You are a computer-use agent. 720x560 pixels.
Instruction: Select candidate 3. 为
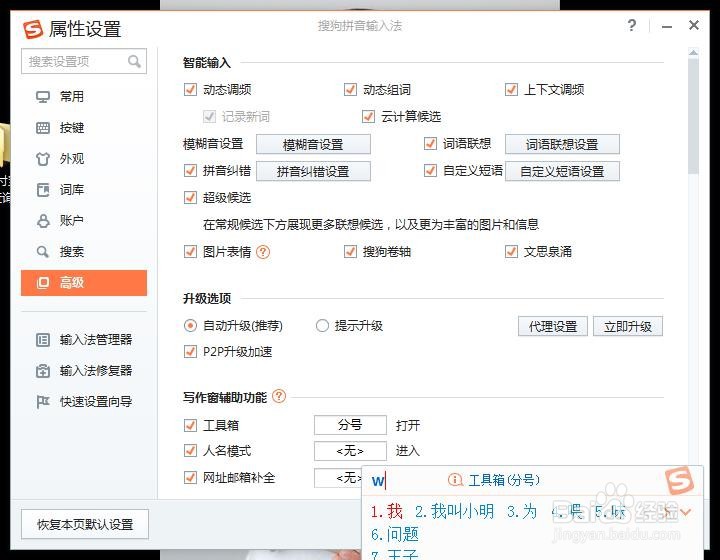(x=522, y=511)
